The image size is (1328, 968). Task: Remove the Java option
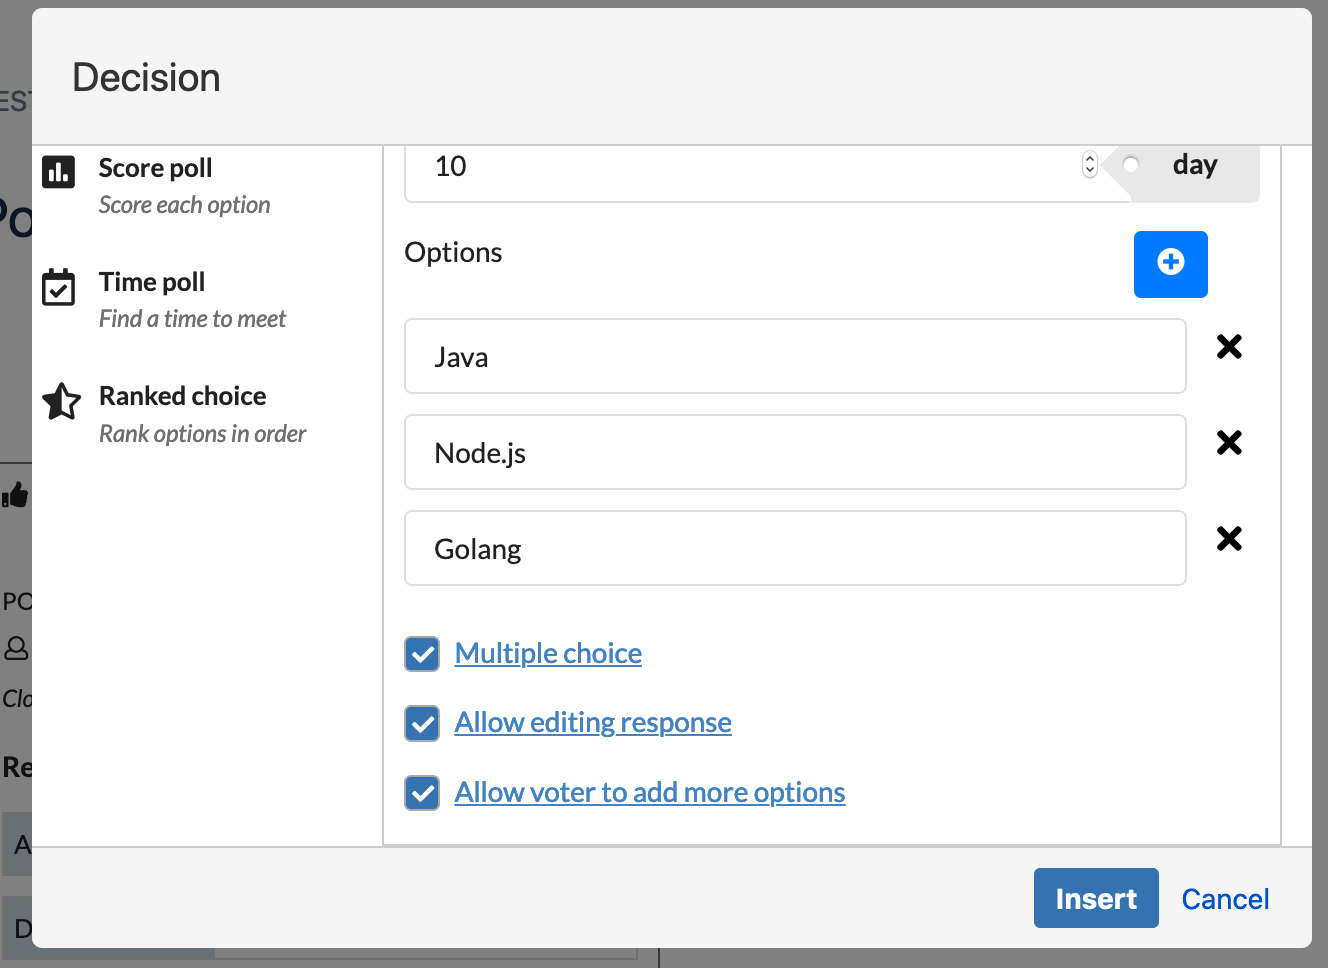click(1229, 347)
